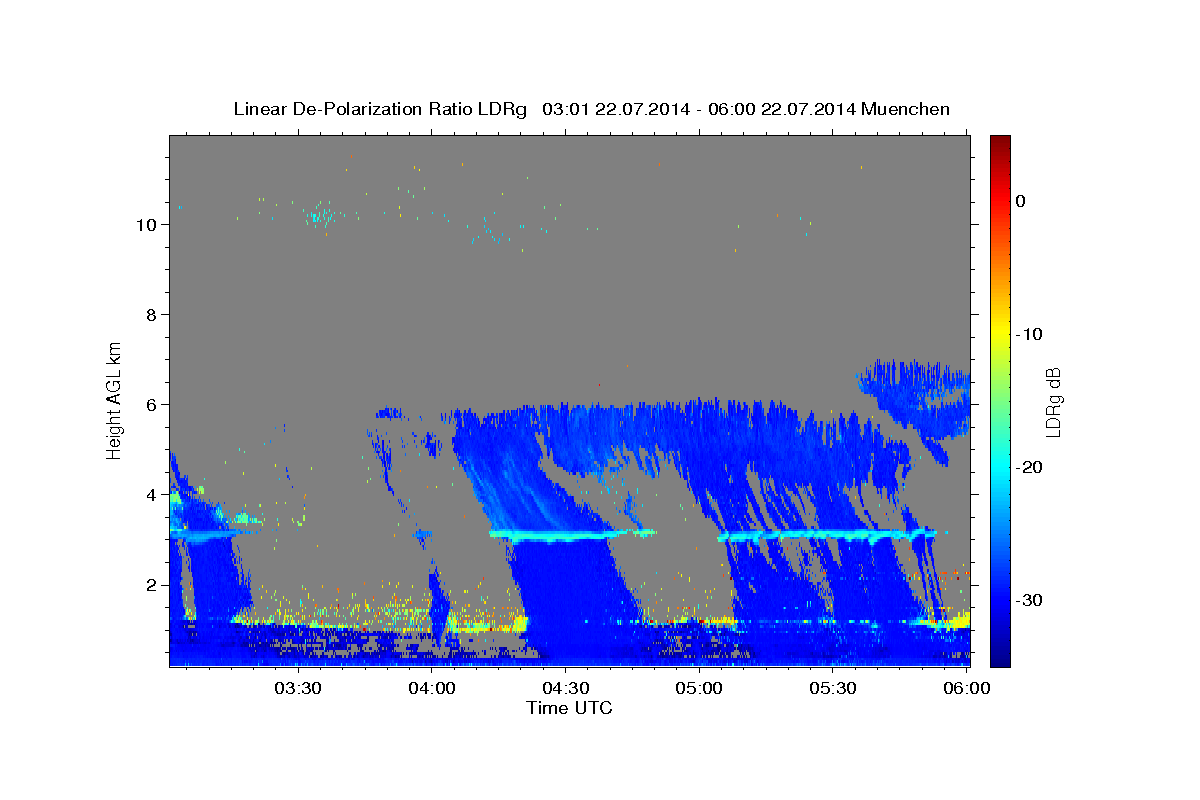Click the end date "06:00 22.07.2014" in title
Viewport: 1200px width, 800px height.
782,109
